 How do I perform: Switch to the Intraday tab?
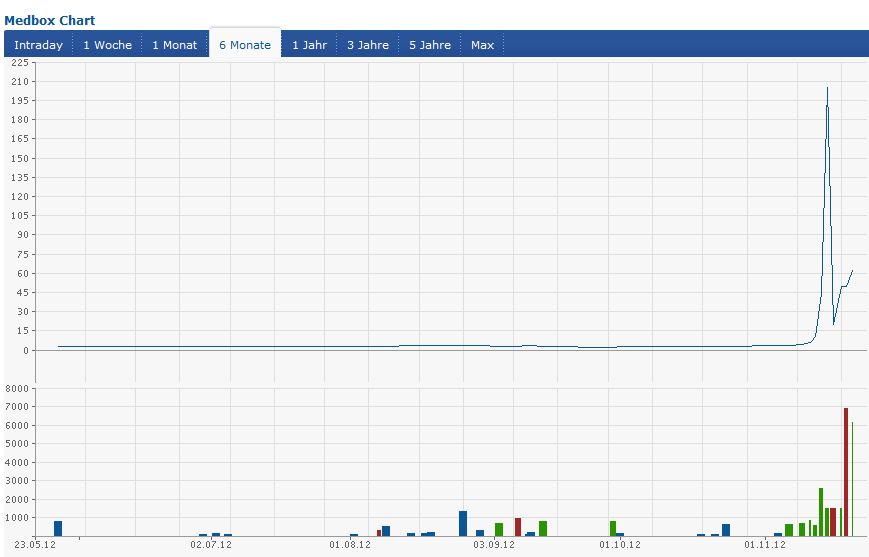(x=38, y=45)
